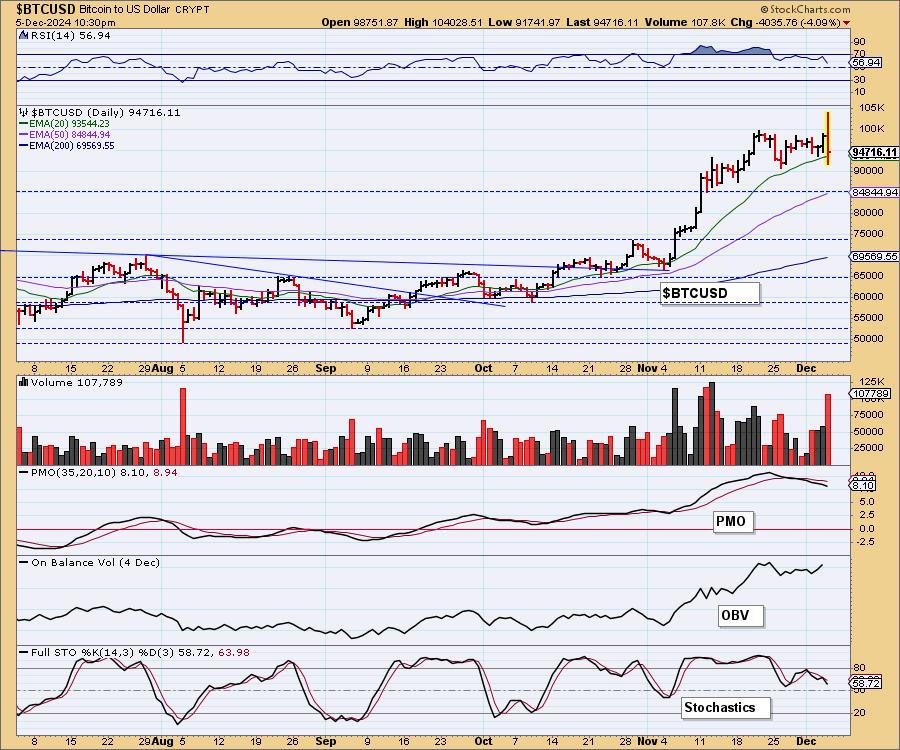Image resolution: width=900 pixels, height=750 pixels.
Task: Click the 107789 volume tag on right axis
Action: click(x=871, y=394)
